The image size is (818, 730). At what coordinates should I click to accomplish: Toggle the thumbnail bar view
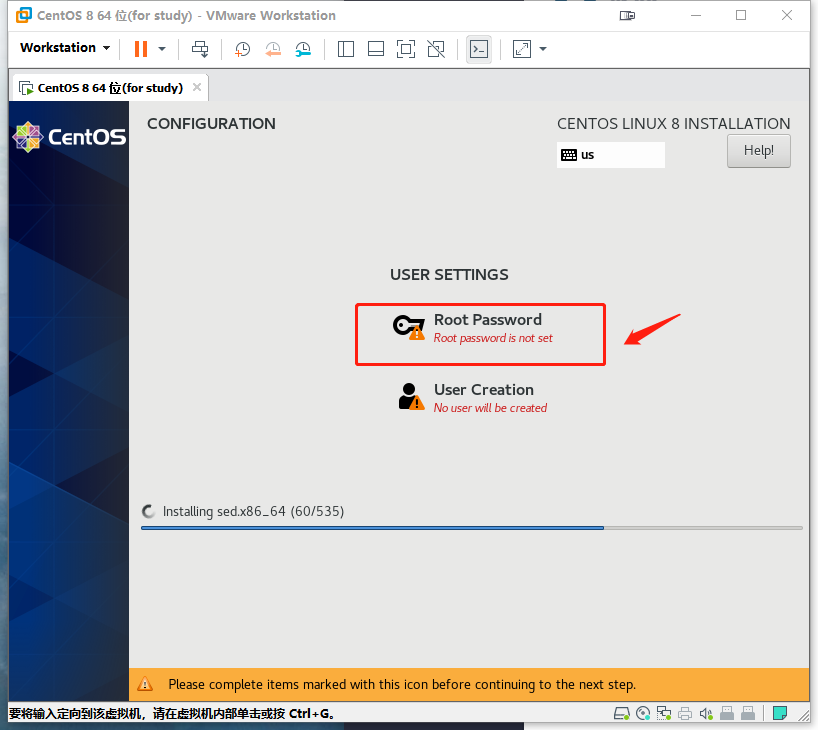(376, 49)
